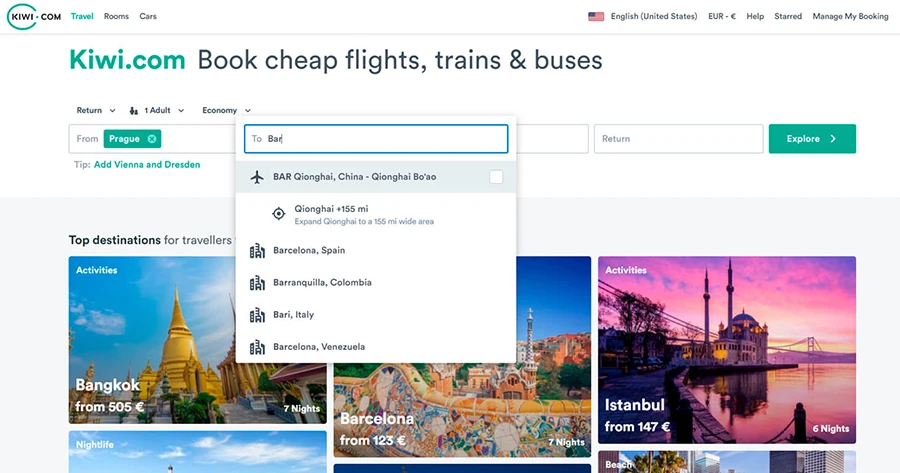Open the Economy cabin class dropdown

pyautogui.click(x=226, y=110)
